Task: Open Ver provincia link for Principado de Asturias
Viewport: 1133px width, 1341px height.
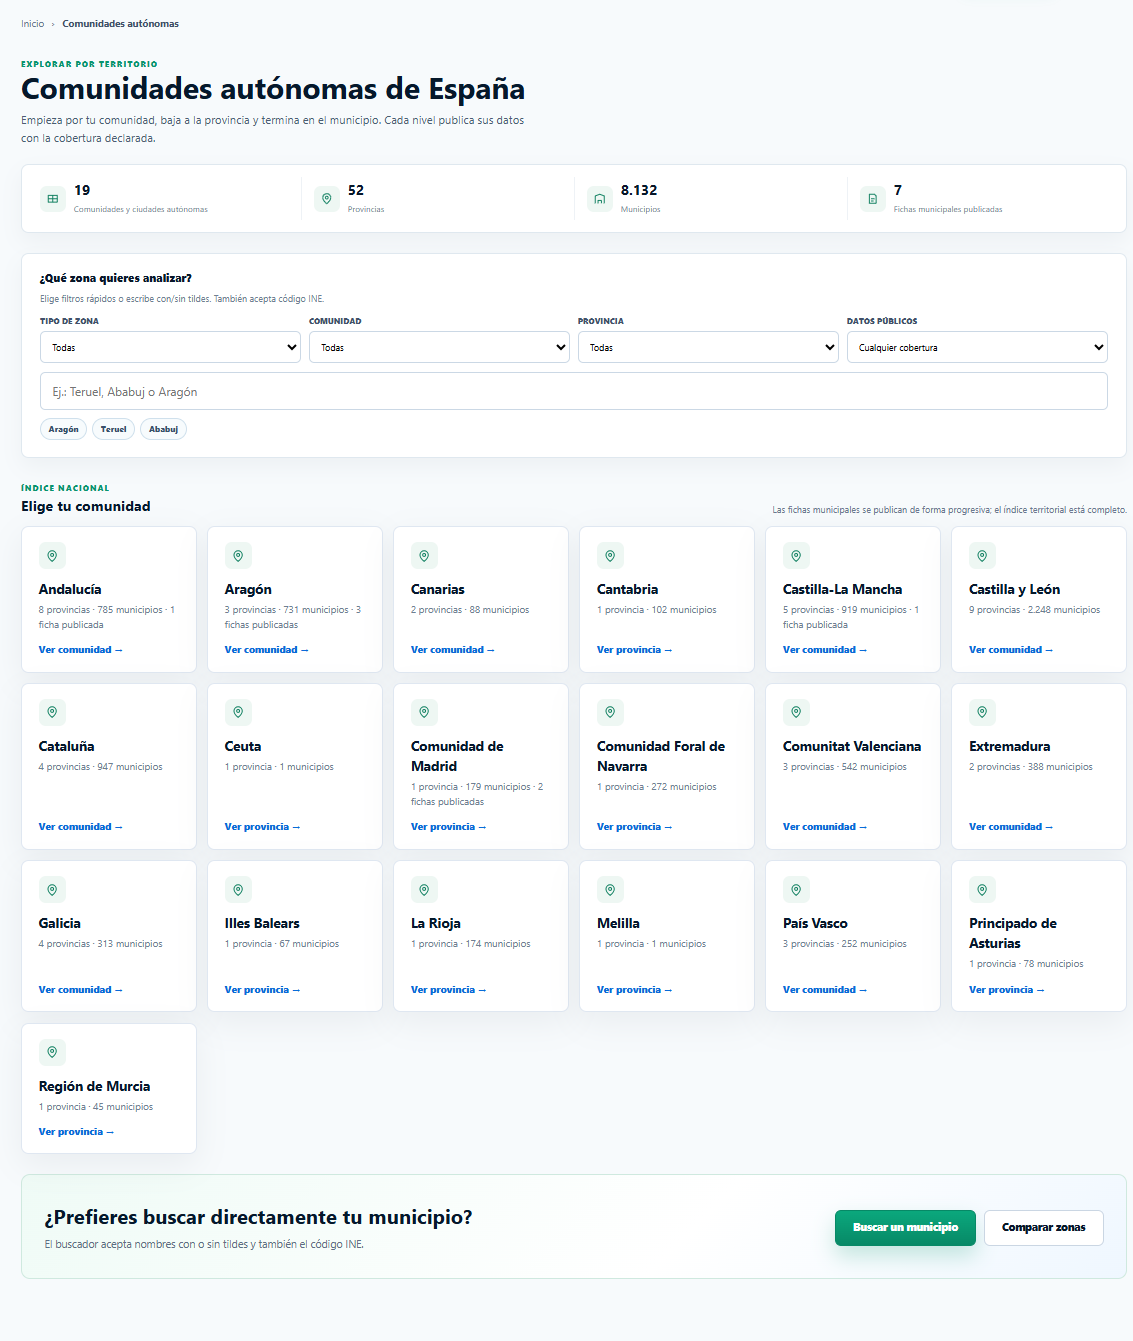Action: coord(1007,990)
